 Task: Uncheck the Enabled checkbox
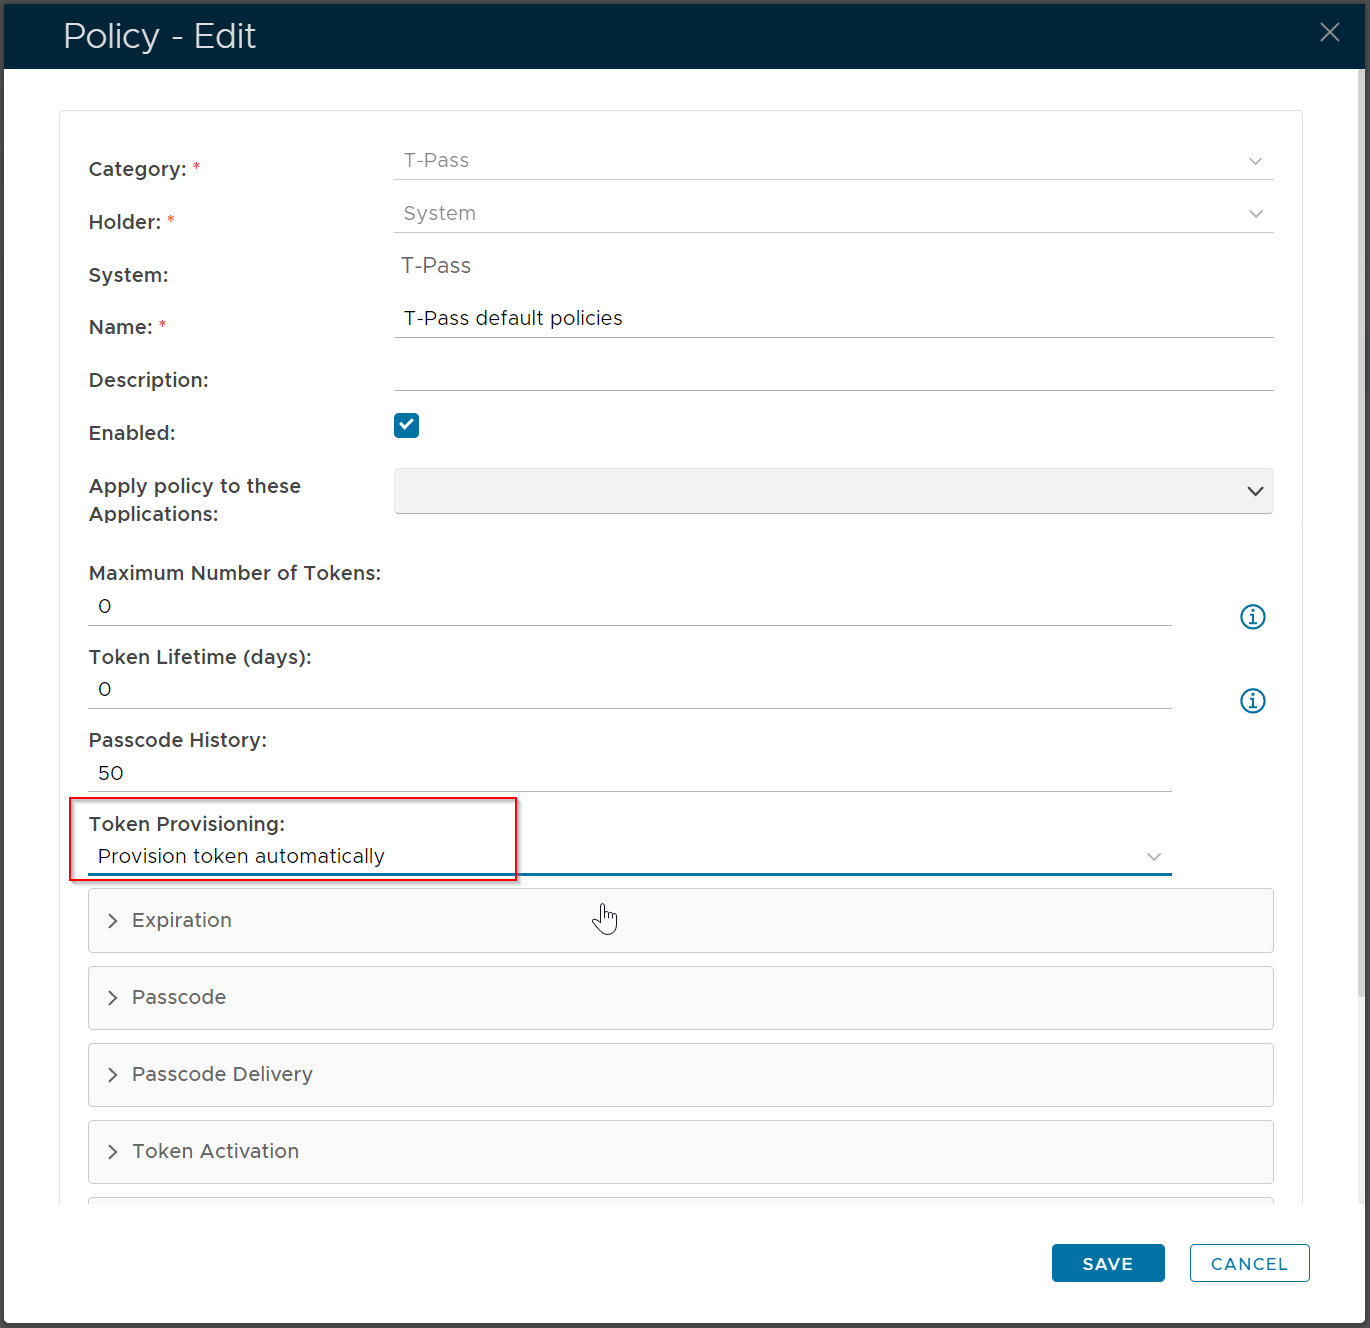(x=406, y=426)
